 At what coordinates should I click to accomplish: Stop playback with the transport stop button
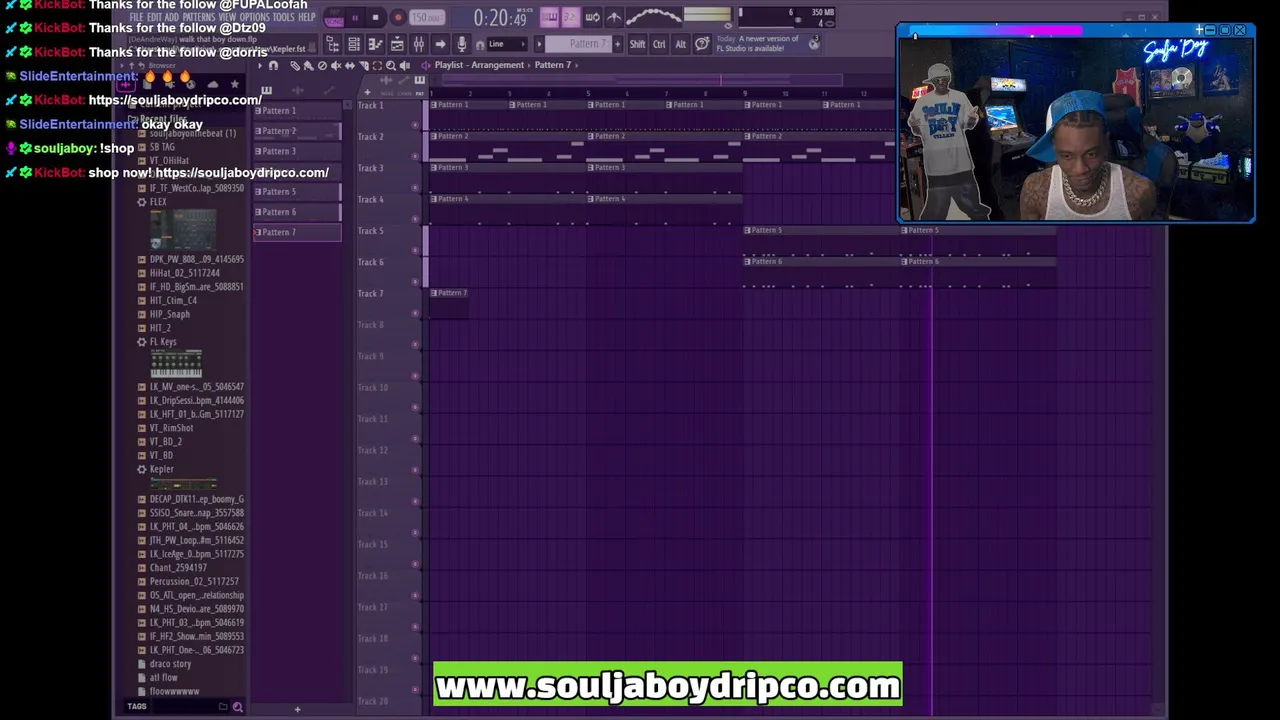click(375, 17)
